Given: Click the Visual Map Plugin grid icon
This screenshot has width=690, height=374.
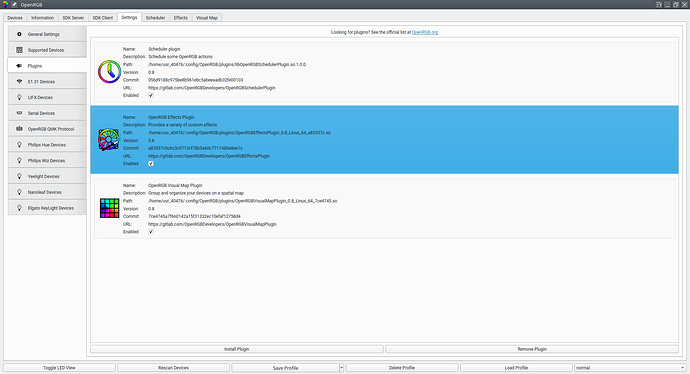Looking at the screenshot, I should point(109,208).
